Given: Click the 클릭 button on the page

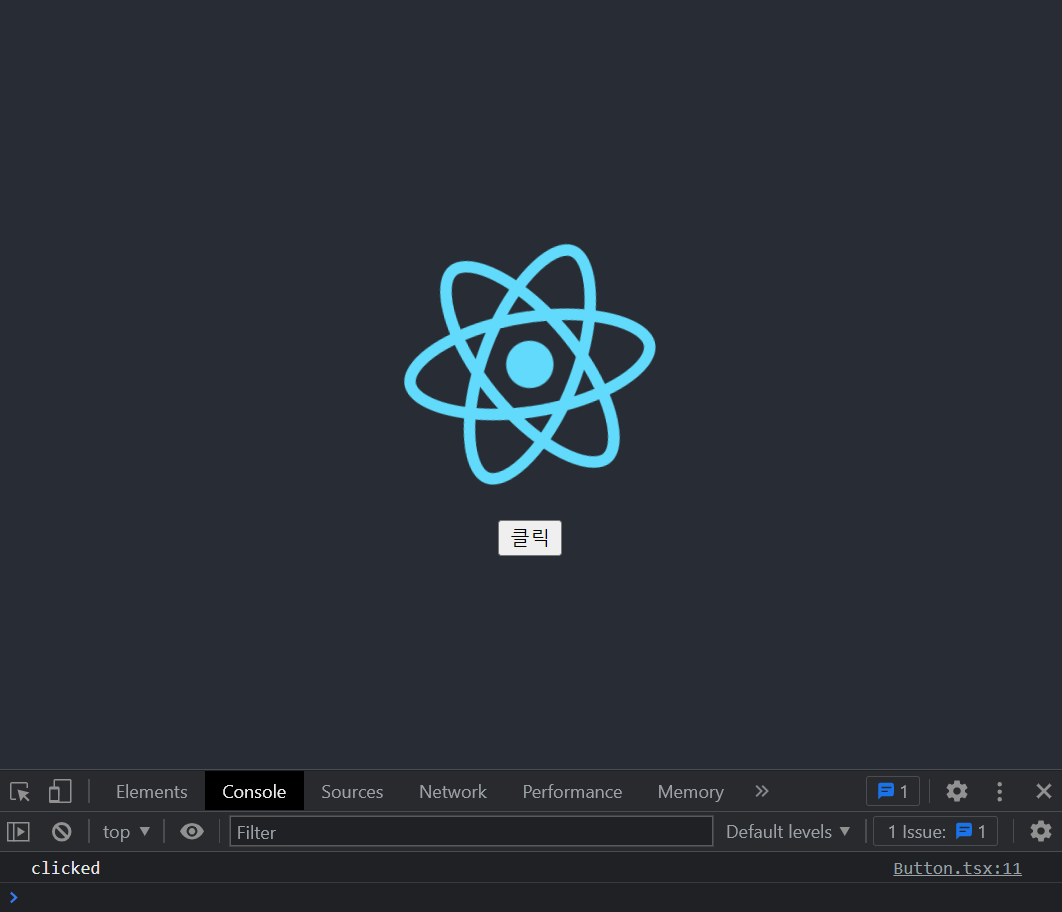Looking at the screenshot, I should click(x=530, y=538).
